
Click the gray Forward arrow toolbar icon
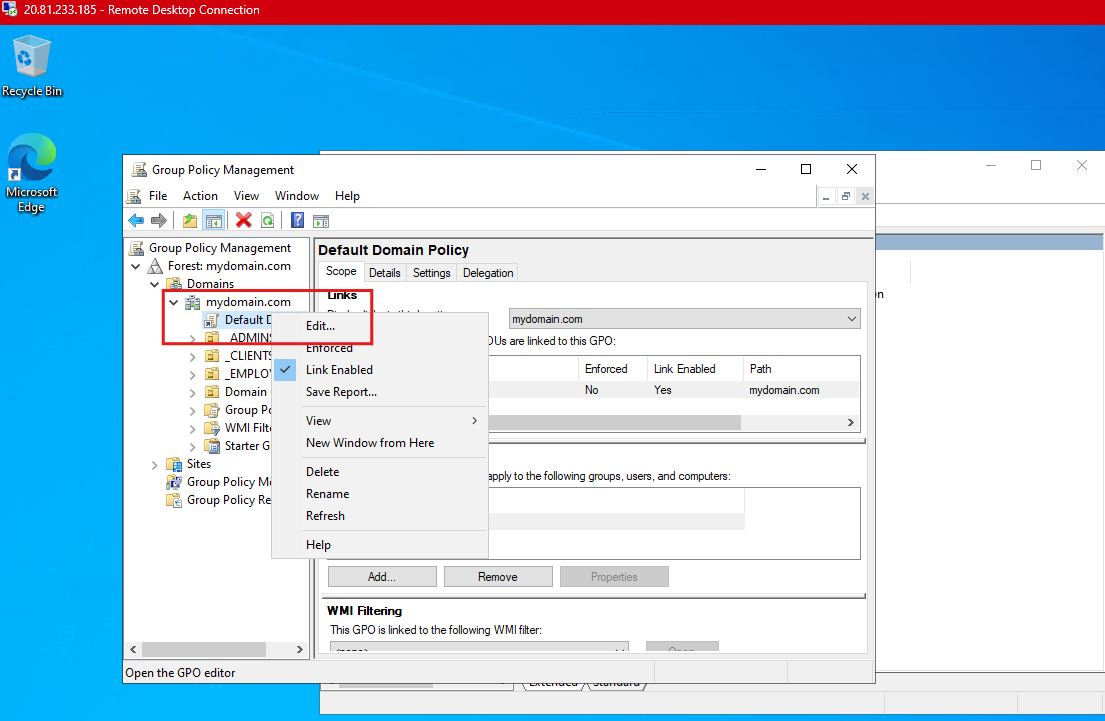click(x=159, y=221)
